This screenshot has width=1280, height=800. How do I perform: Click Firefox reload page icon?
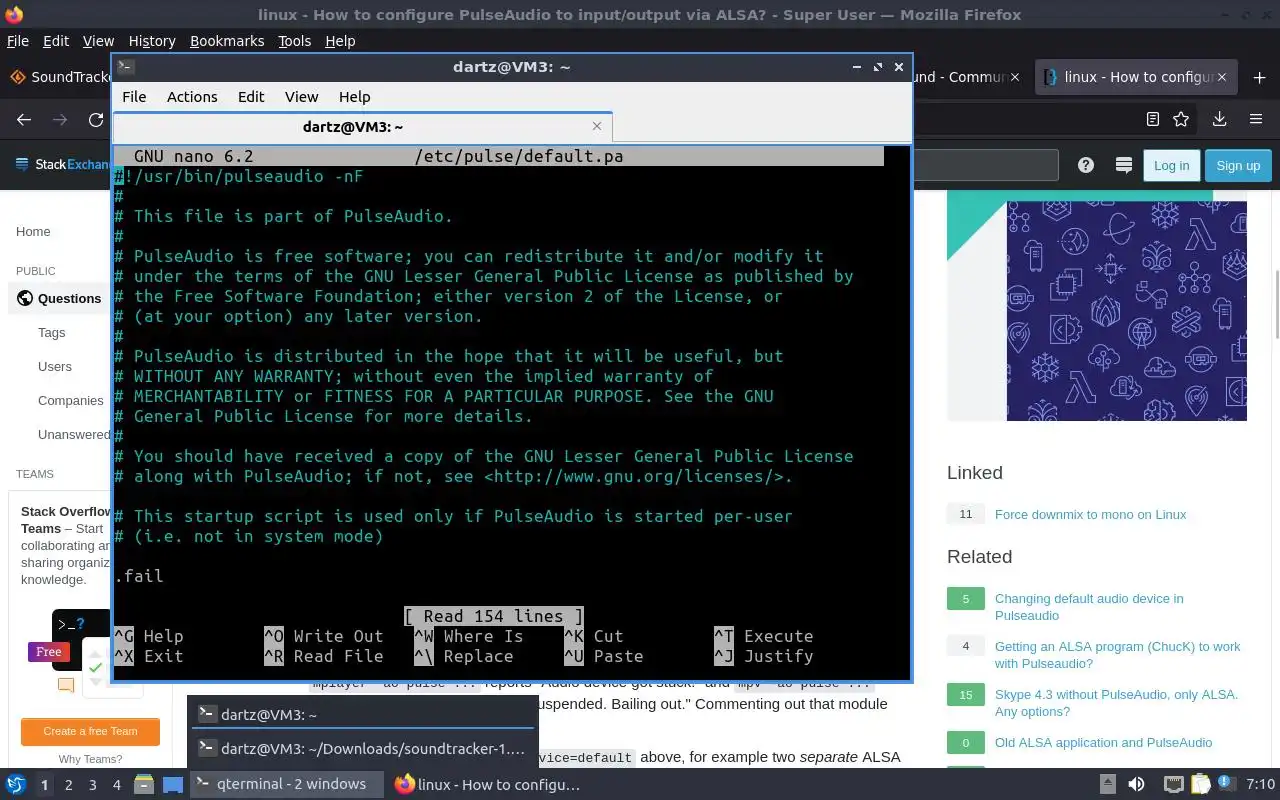coord(96,119)
